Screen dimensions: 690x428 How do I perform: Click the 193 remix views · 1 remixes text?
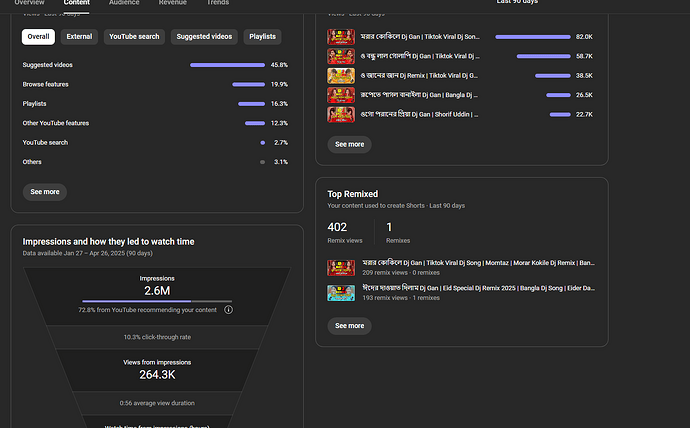point(401,298)
